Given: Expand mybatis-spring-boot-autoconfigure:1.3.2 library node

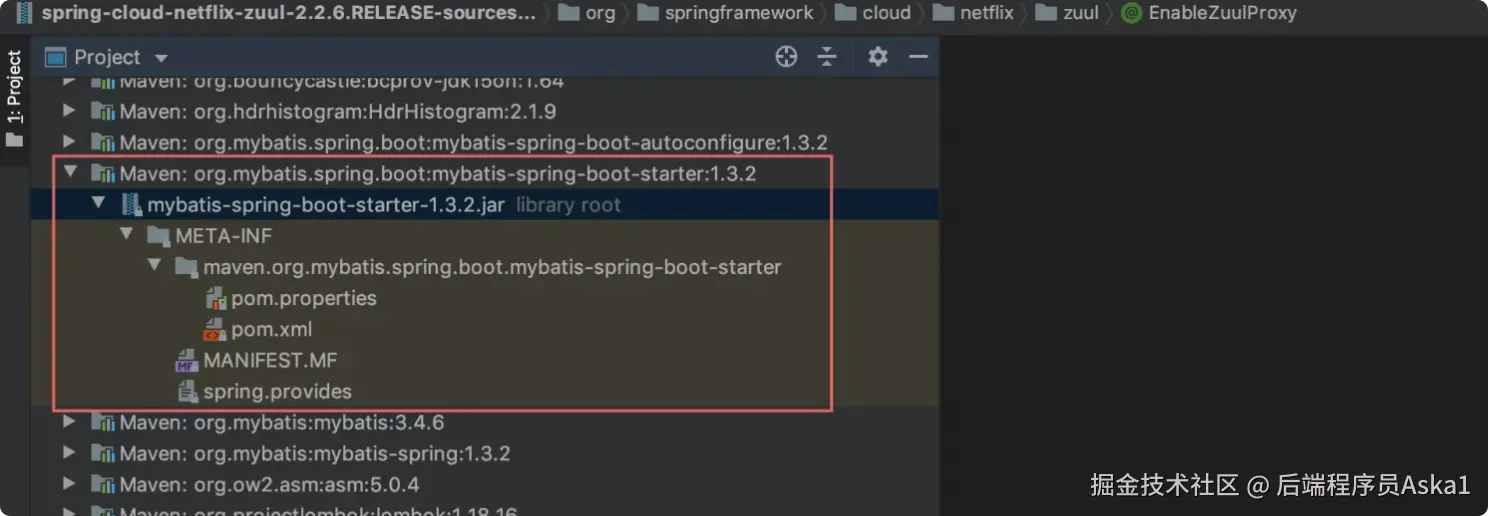Looking at the screenshot, I should (x=69, y=142).
